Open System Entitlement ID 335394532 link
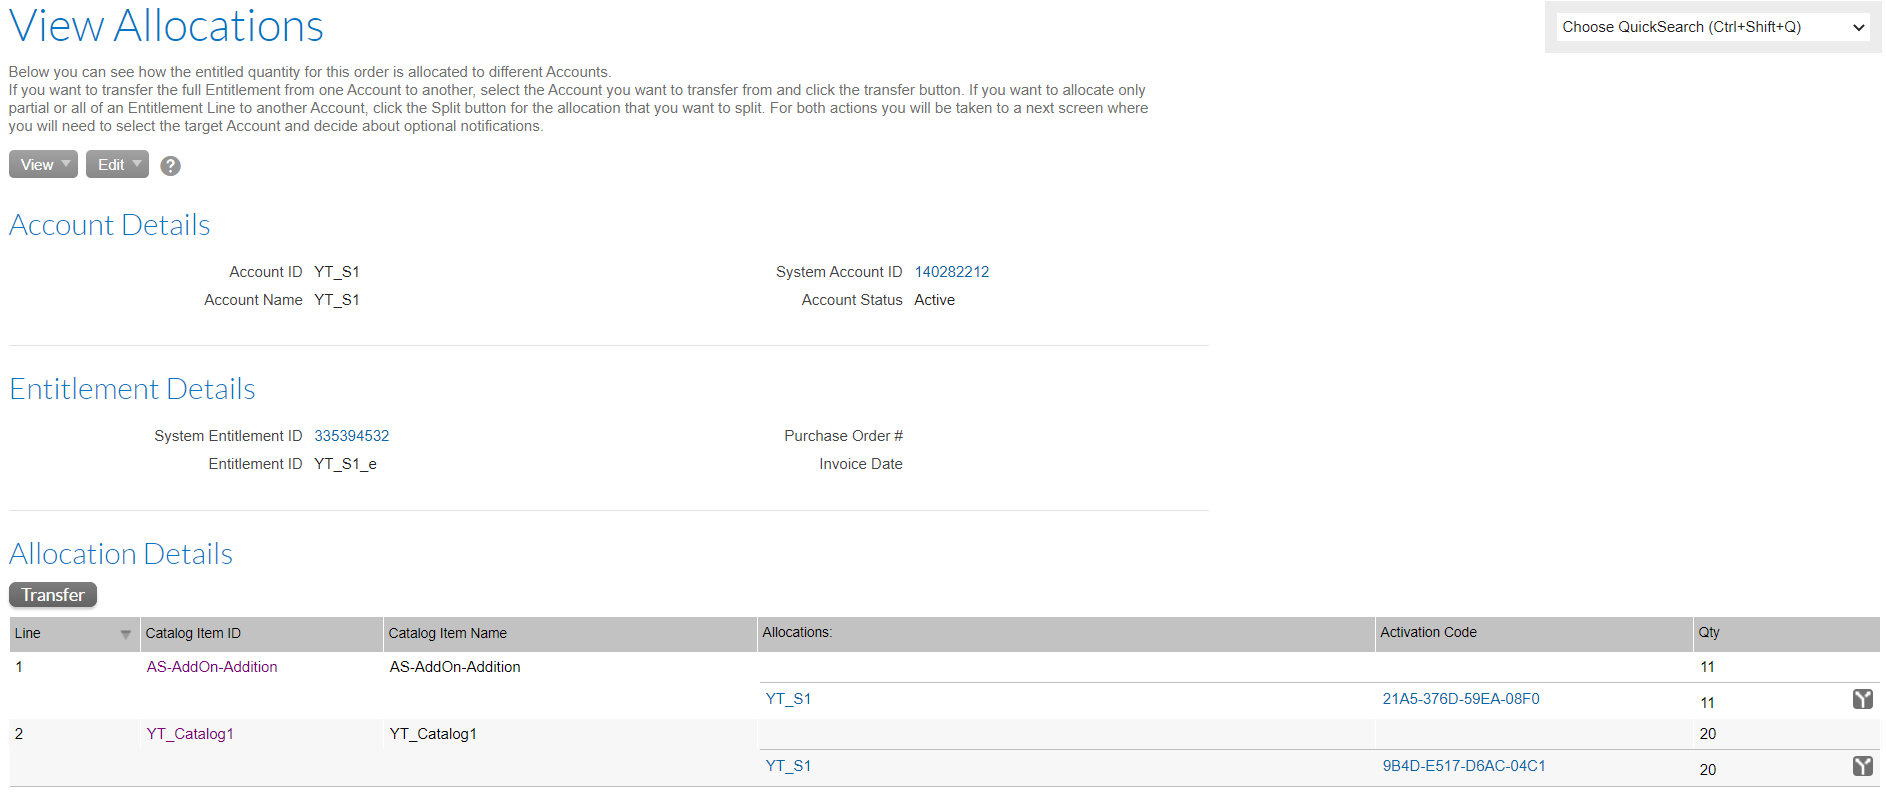The height and width of the screenshot is (793, 1886). point(352,436)
